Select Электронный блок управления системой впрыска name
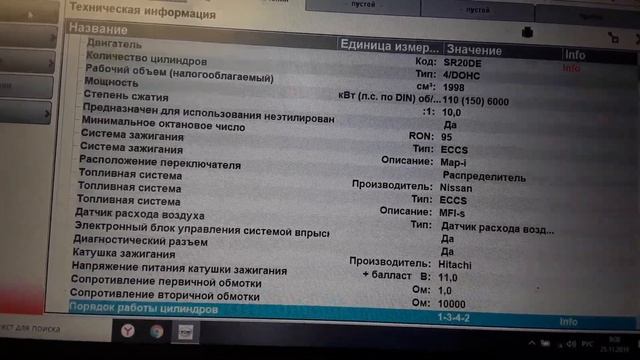 pos(202,229)
